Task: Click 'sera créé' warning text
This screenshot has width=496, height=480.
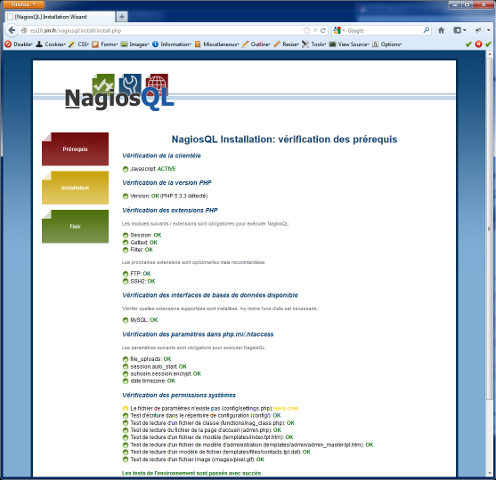Action: [286, 408]
